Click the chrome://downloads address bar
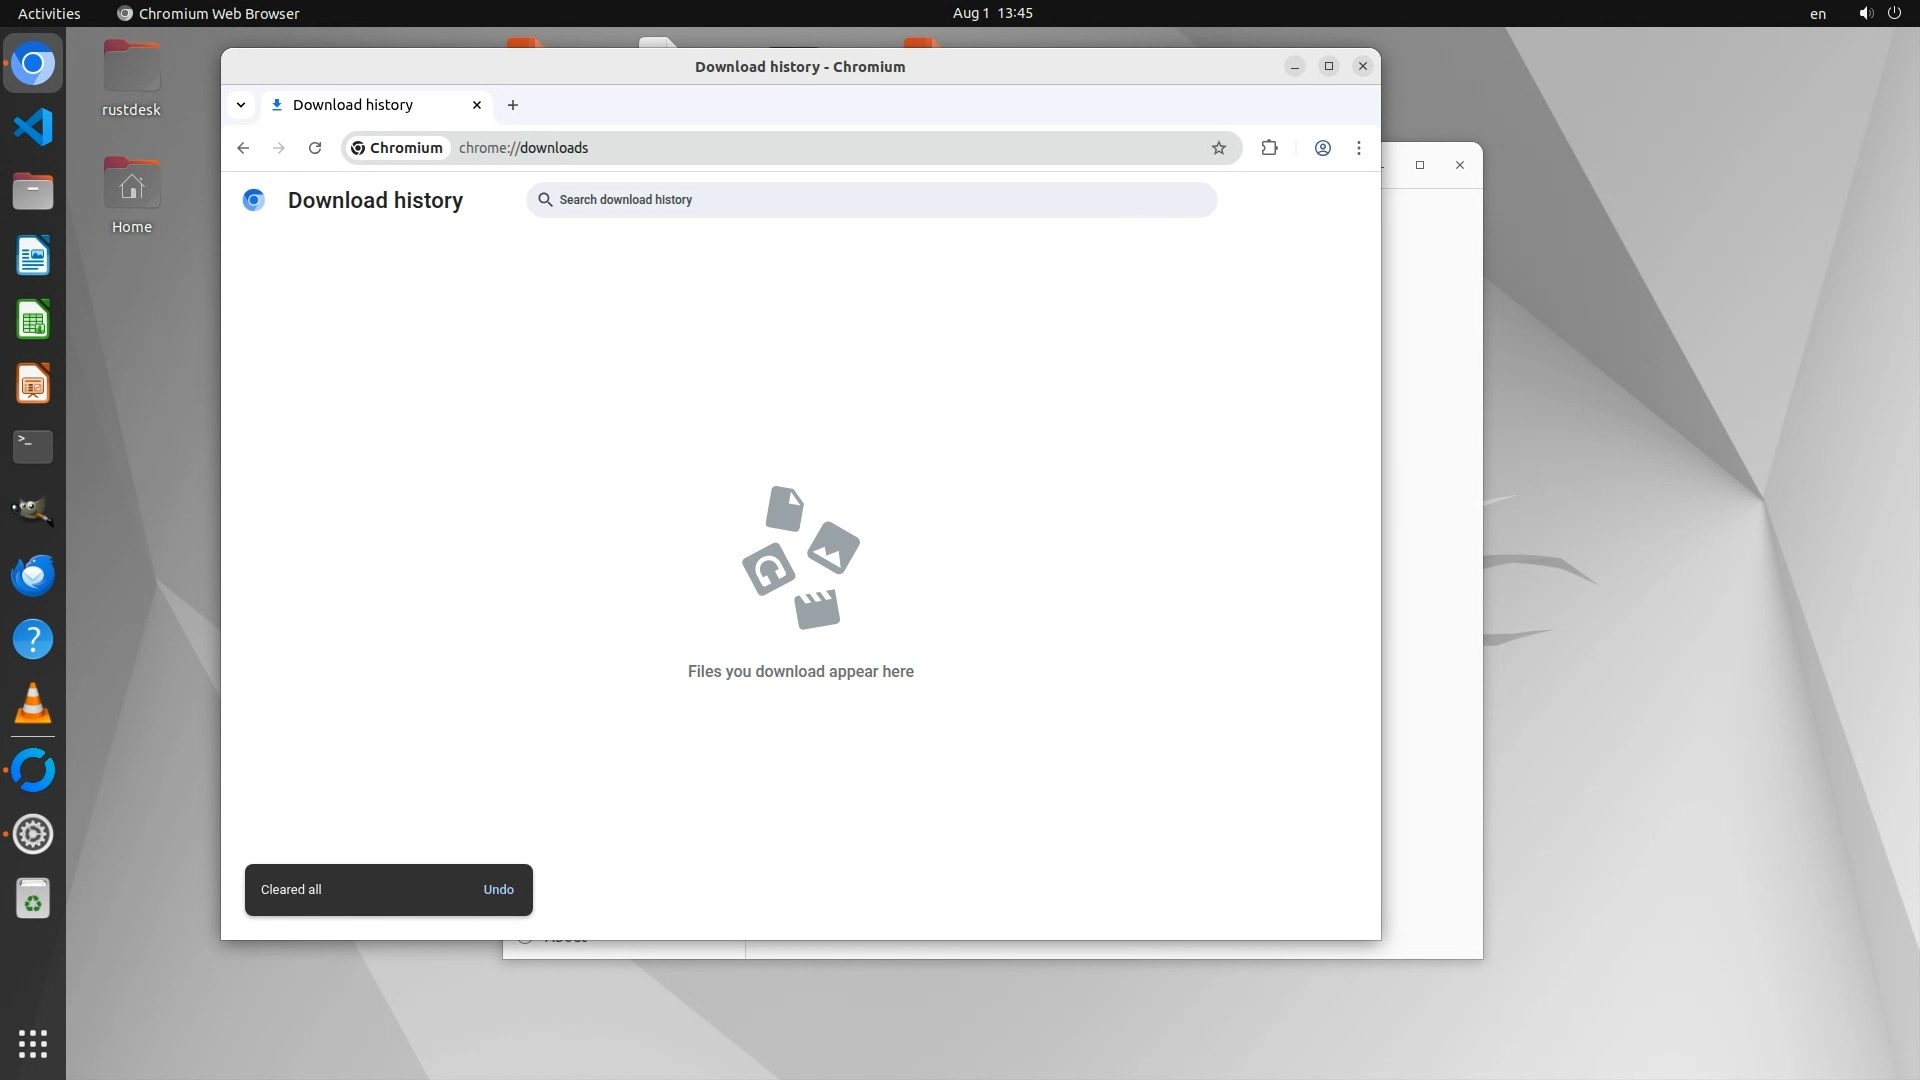 (800, 148)
